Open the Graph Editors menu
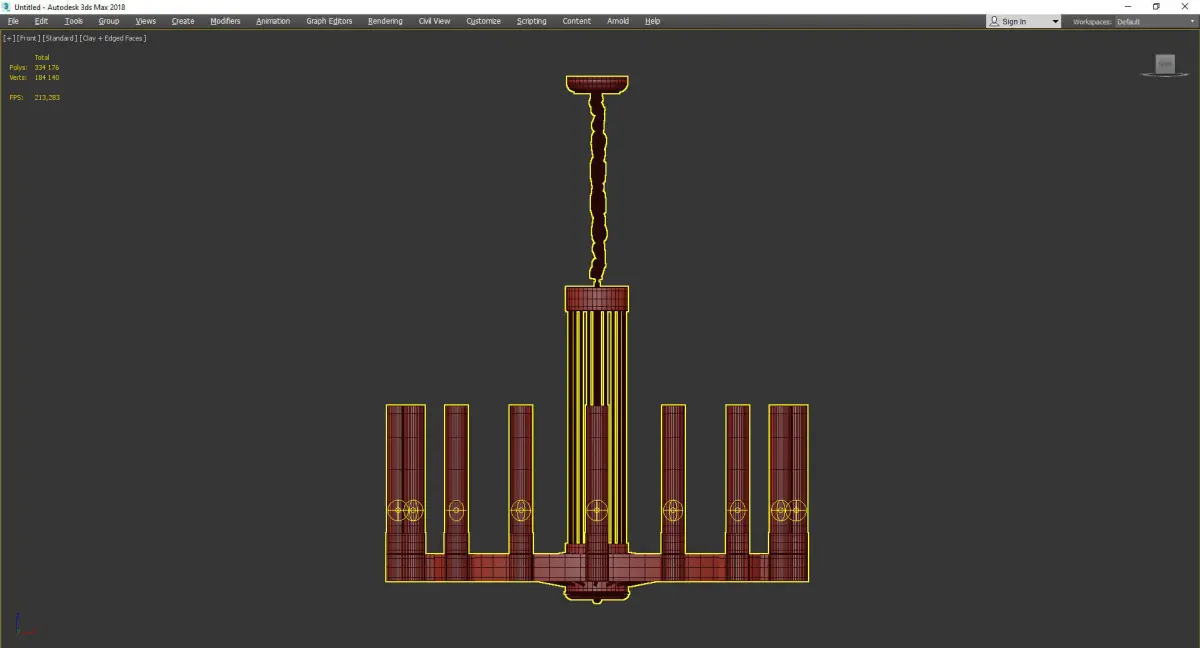Image resolution: width=1200 pixels, height=648 pixels. click(x=329, y=21)
